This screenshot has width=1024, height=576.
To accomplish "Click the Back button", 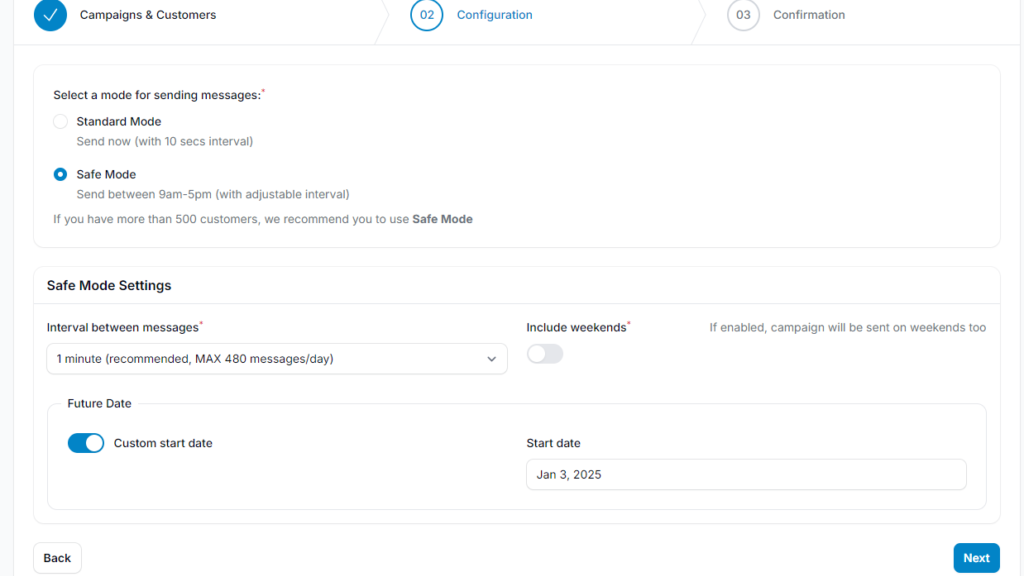I will (57, 558).
